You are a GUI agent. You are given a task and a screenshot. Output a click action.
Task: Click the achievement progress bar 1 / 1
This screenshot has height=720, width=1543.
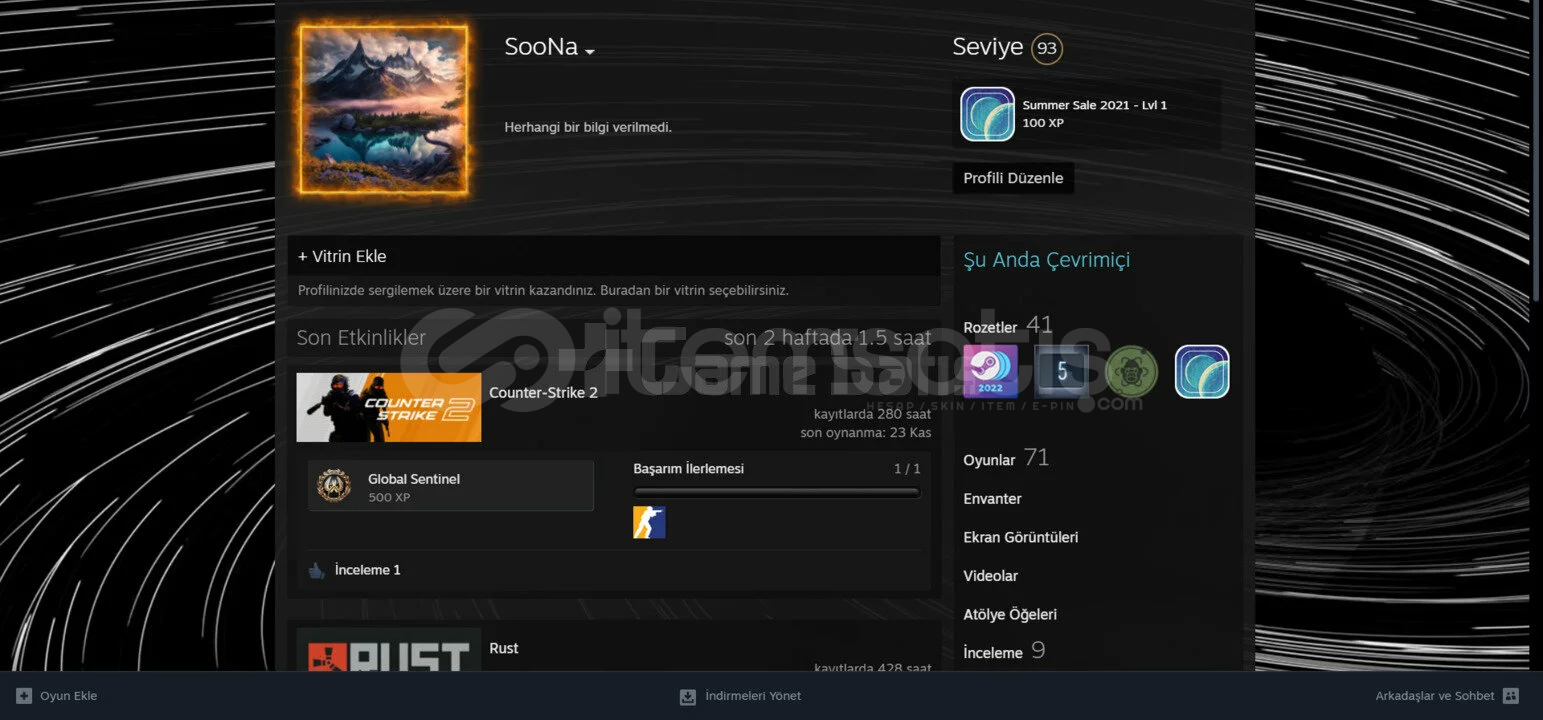[777, 492]
